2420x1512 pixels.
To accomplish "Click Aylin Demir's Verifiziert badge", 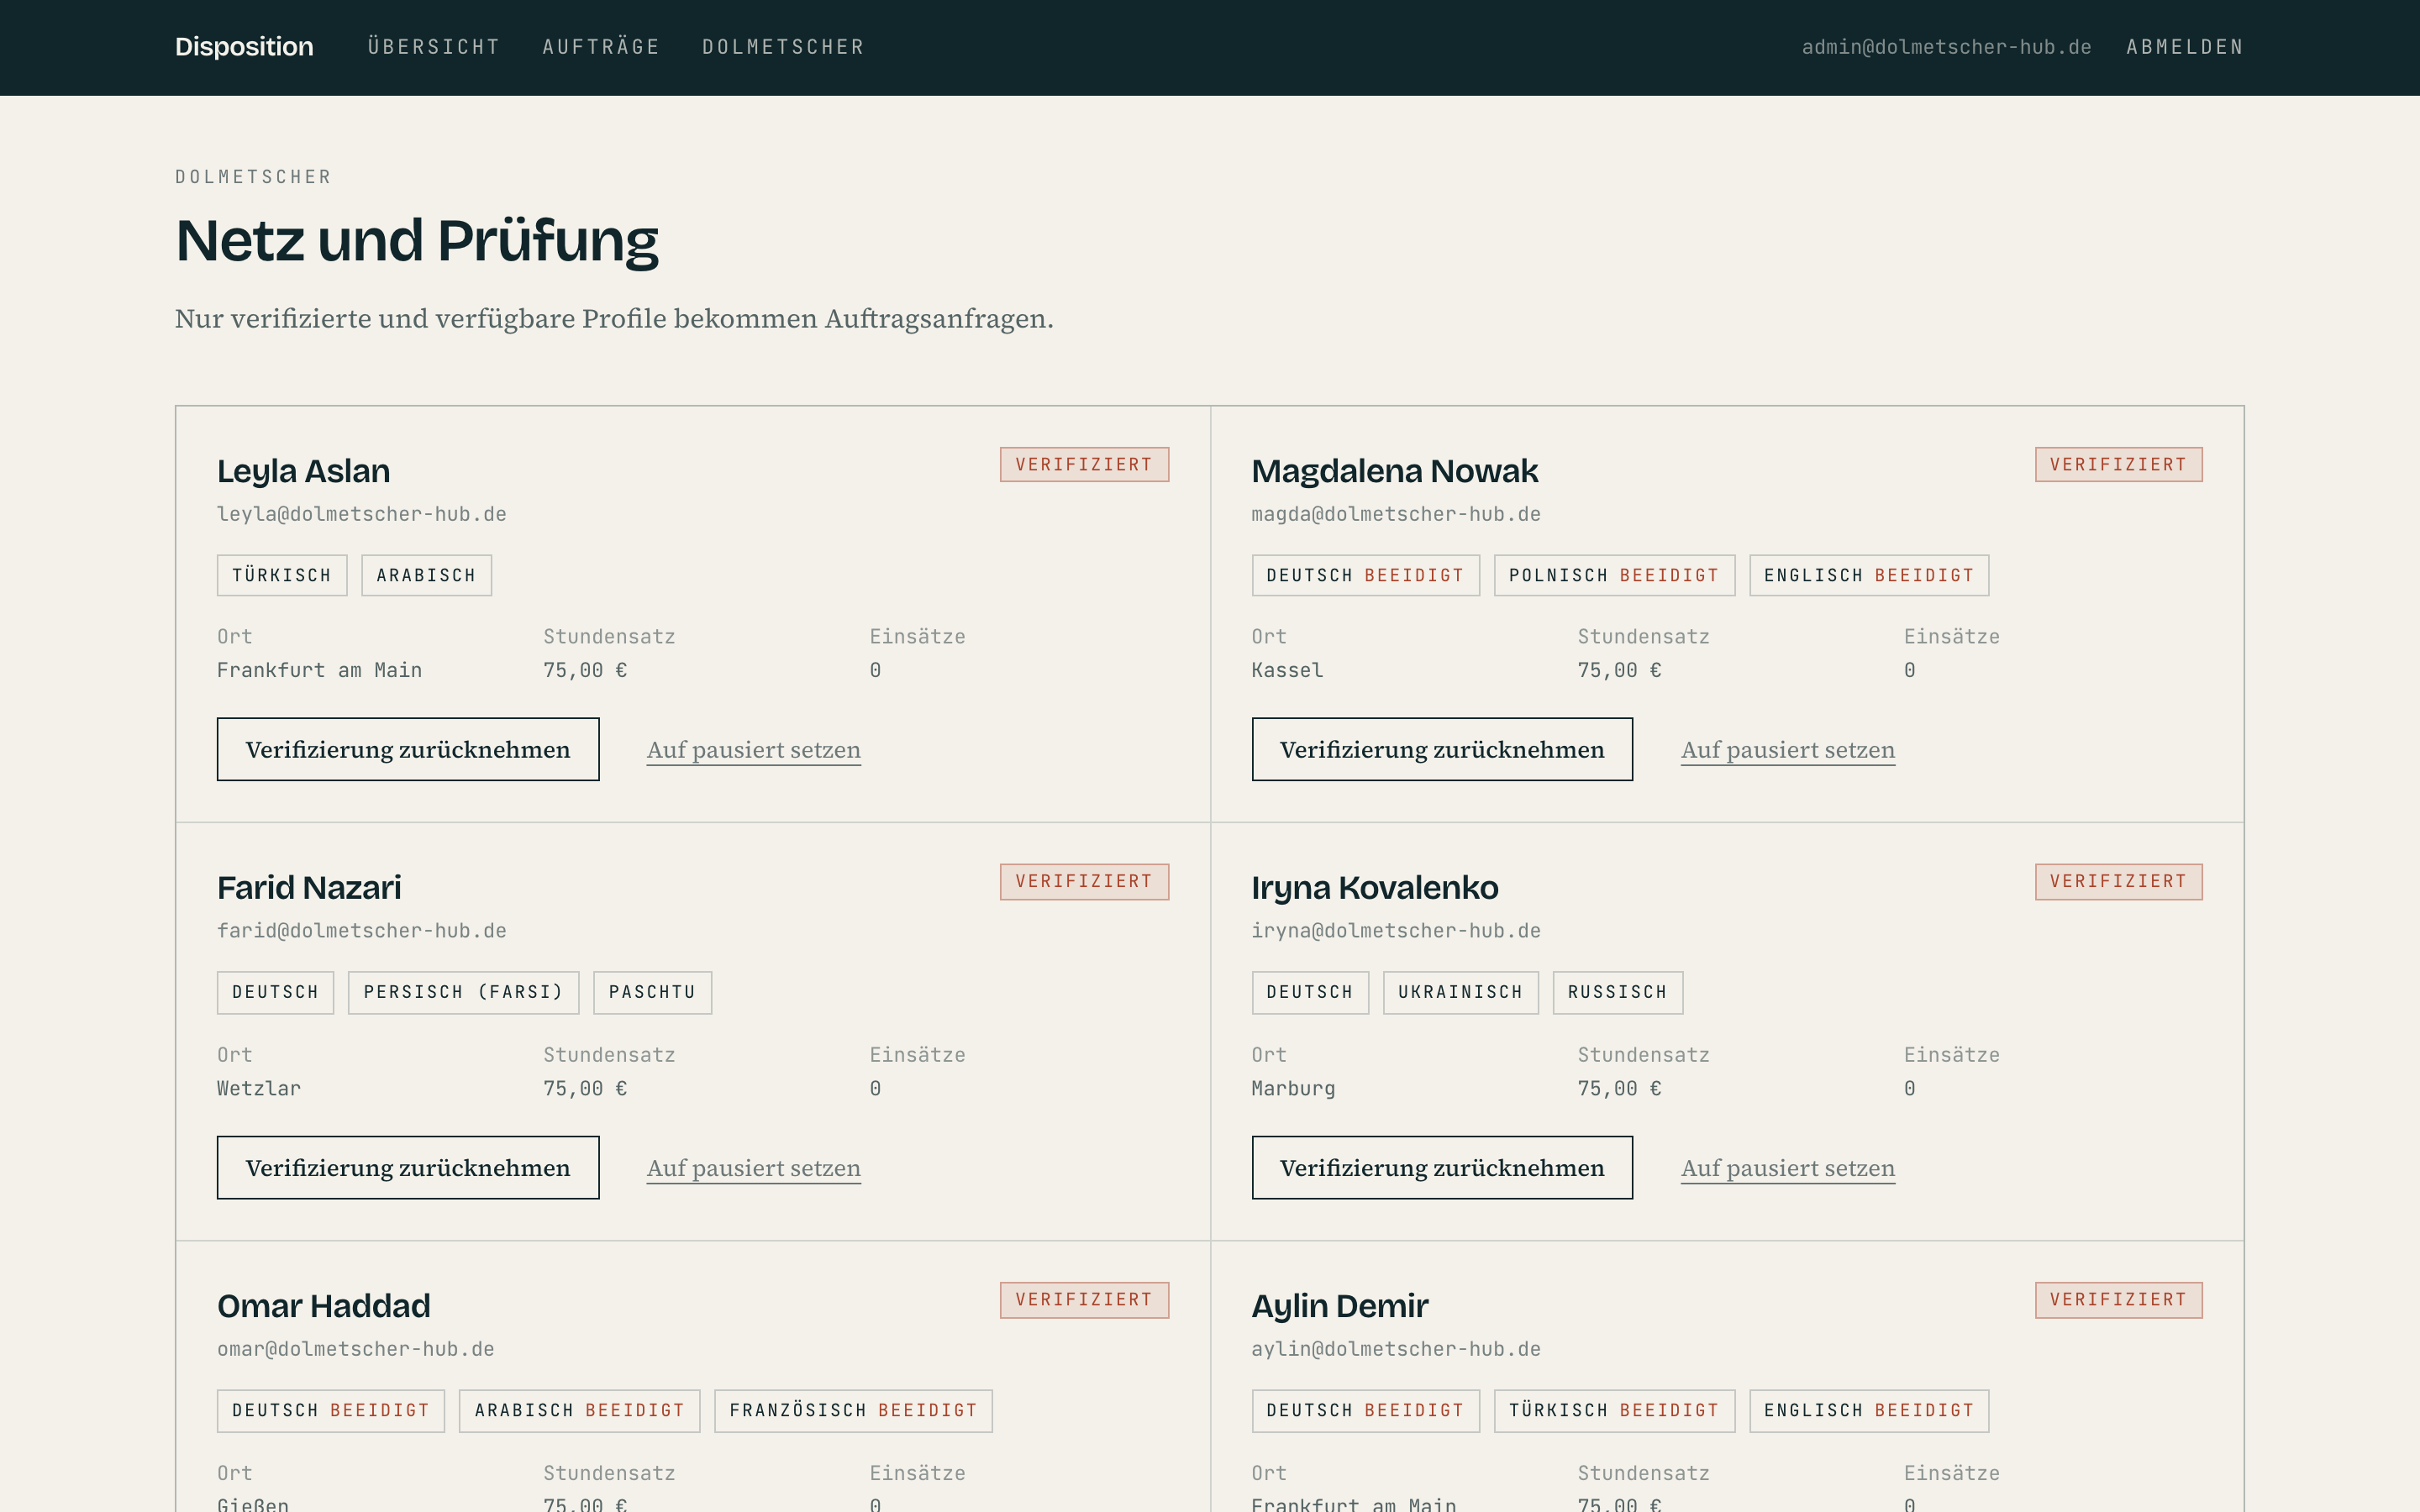I will click(x=2119, y=1299).
